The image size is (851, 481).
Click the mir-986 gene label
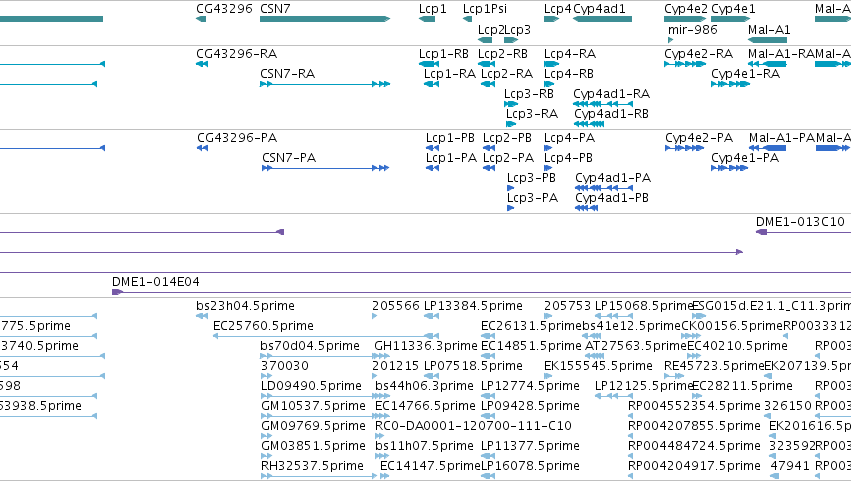pyautogui.click(x=693, y=30)
